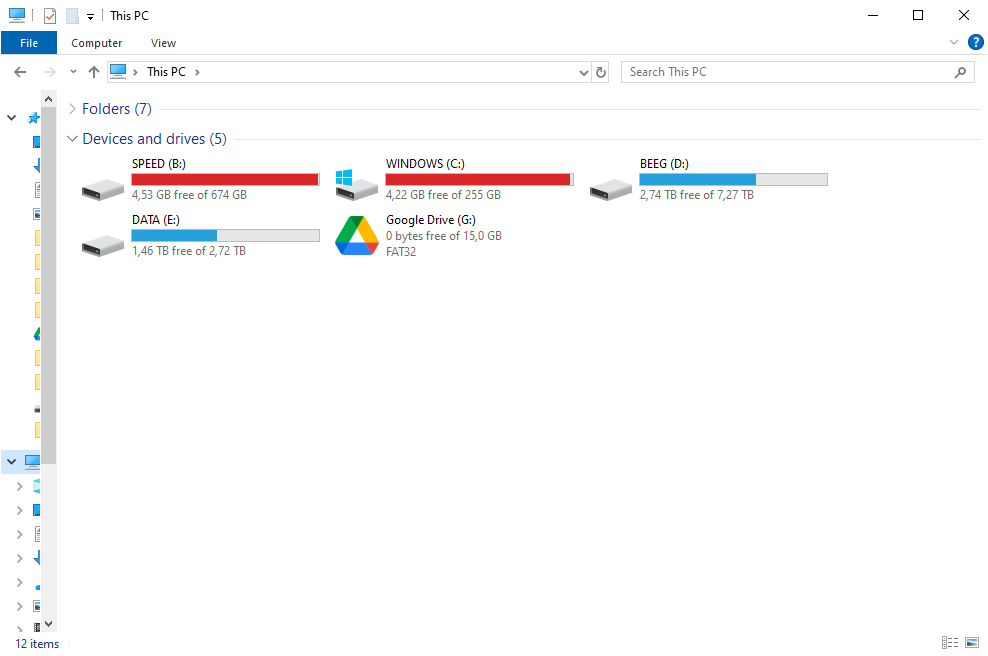988x656 pixels.
Task: Expand the Folders (7) group
Action: (x=72, y=109)
